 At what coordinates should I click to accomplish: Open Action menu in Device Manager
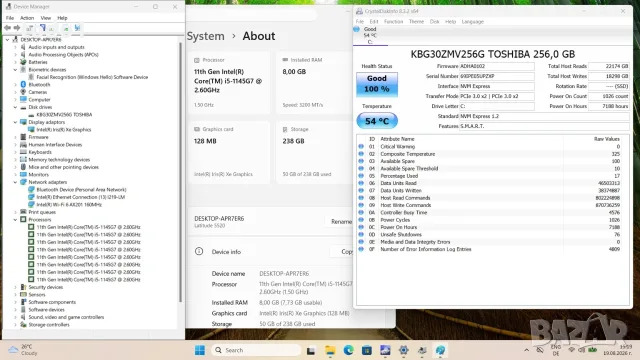pos(27,18)
